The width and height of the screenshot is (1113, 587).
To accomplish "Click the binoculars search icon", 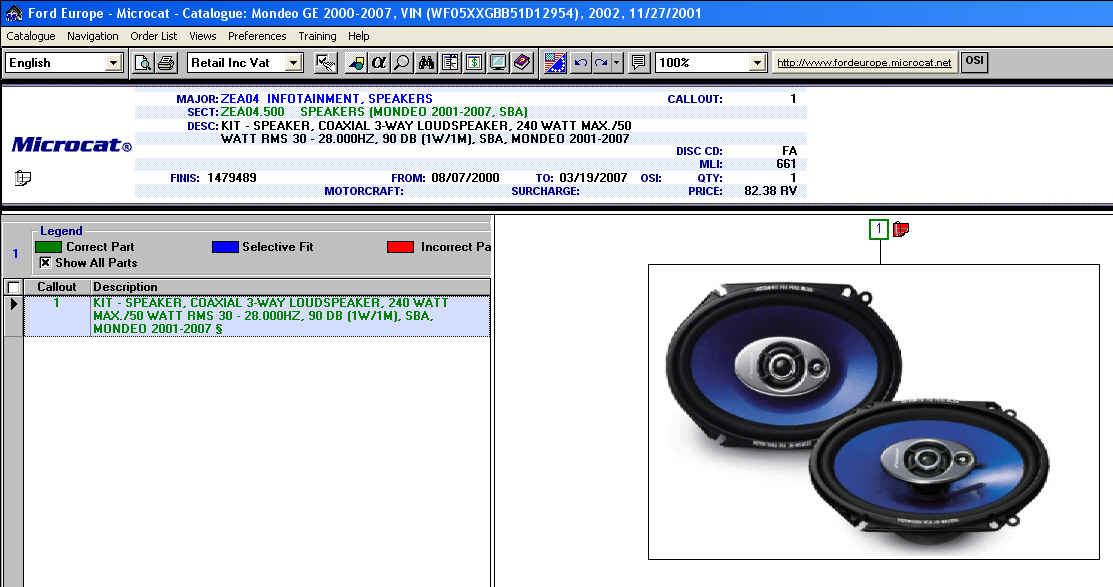I will 426,63.
